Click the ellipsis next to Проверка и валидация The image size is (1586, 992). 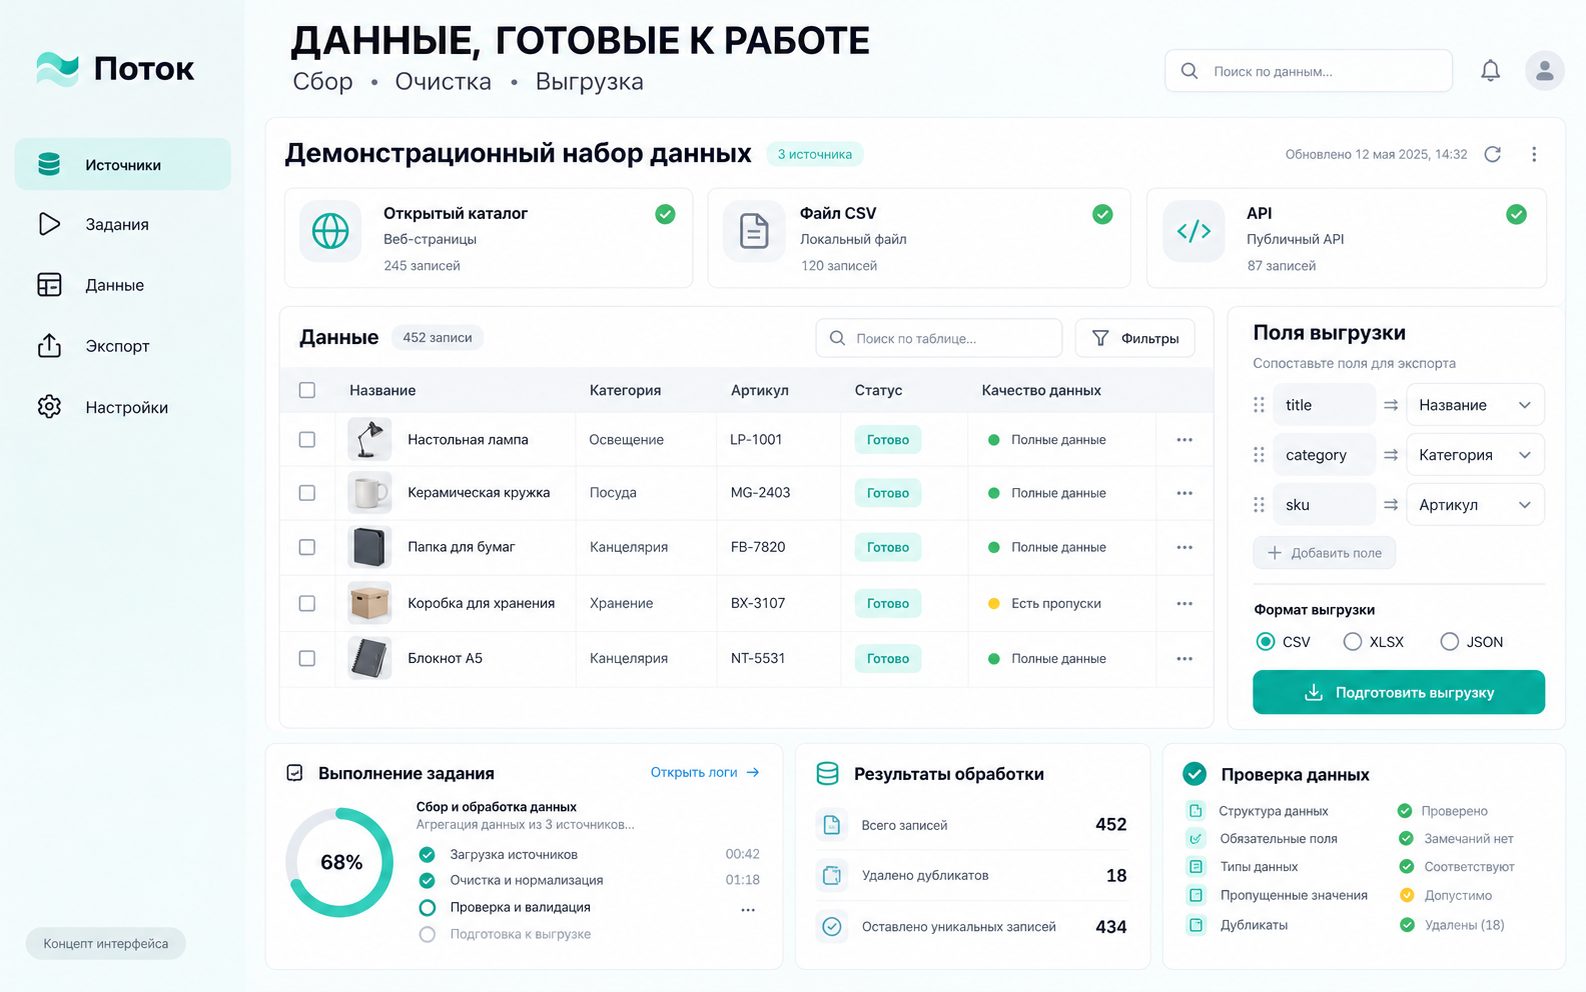(x=748, y=910)
